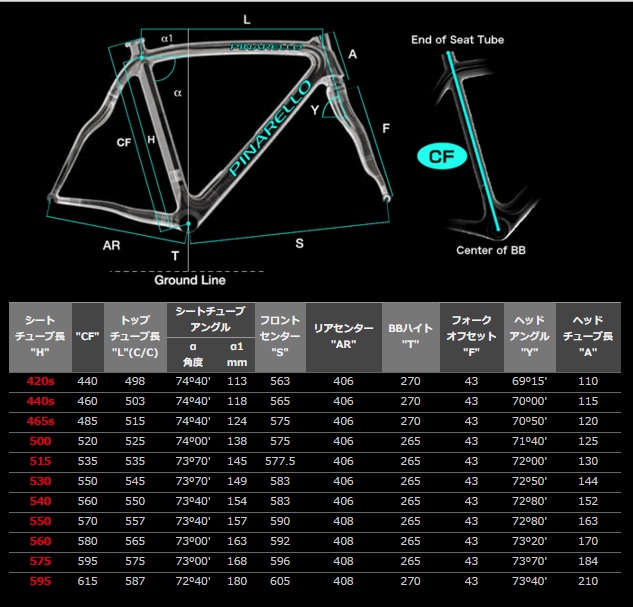Viewport: 633px width, 607px height.
Task: Click the F dimension label beside the fork
Action: click(x=386, y=128)
